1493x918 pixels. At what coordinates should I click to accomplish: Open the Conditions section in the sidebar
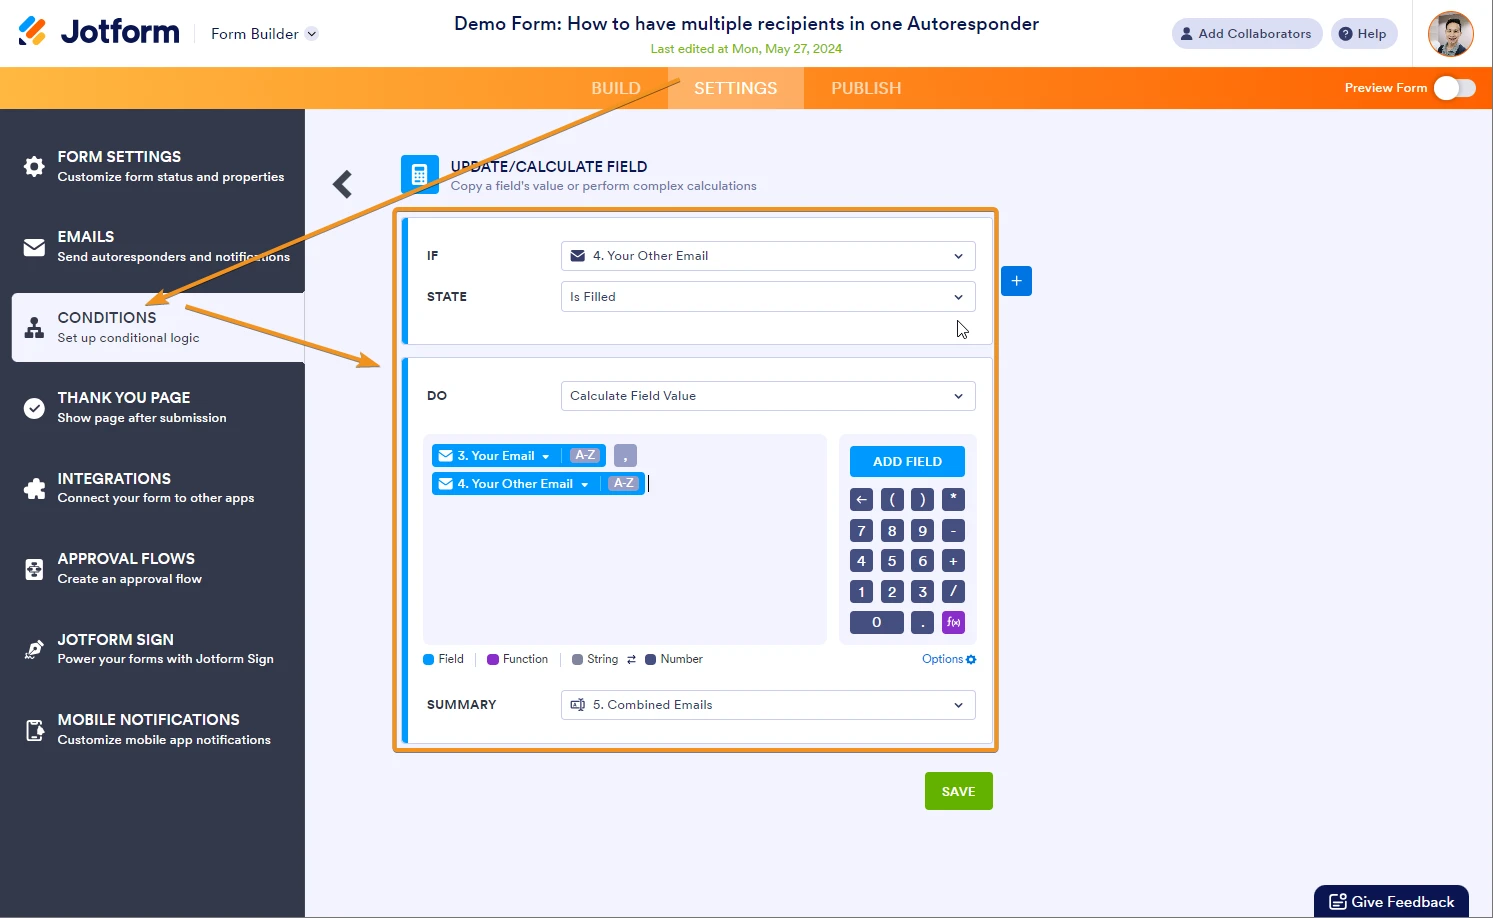click(107, 327)
